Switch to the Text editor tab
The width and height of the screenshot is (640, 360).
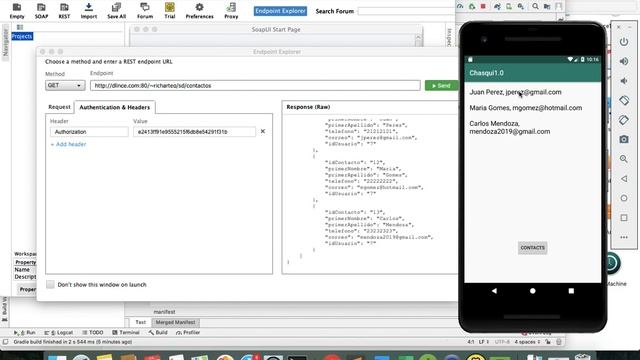tap(140, 322)
